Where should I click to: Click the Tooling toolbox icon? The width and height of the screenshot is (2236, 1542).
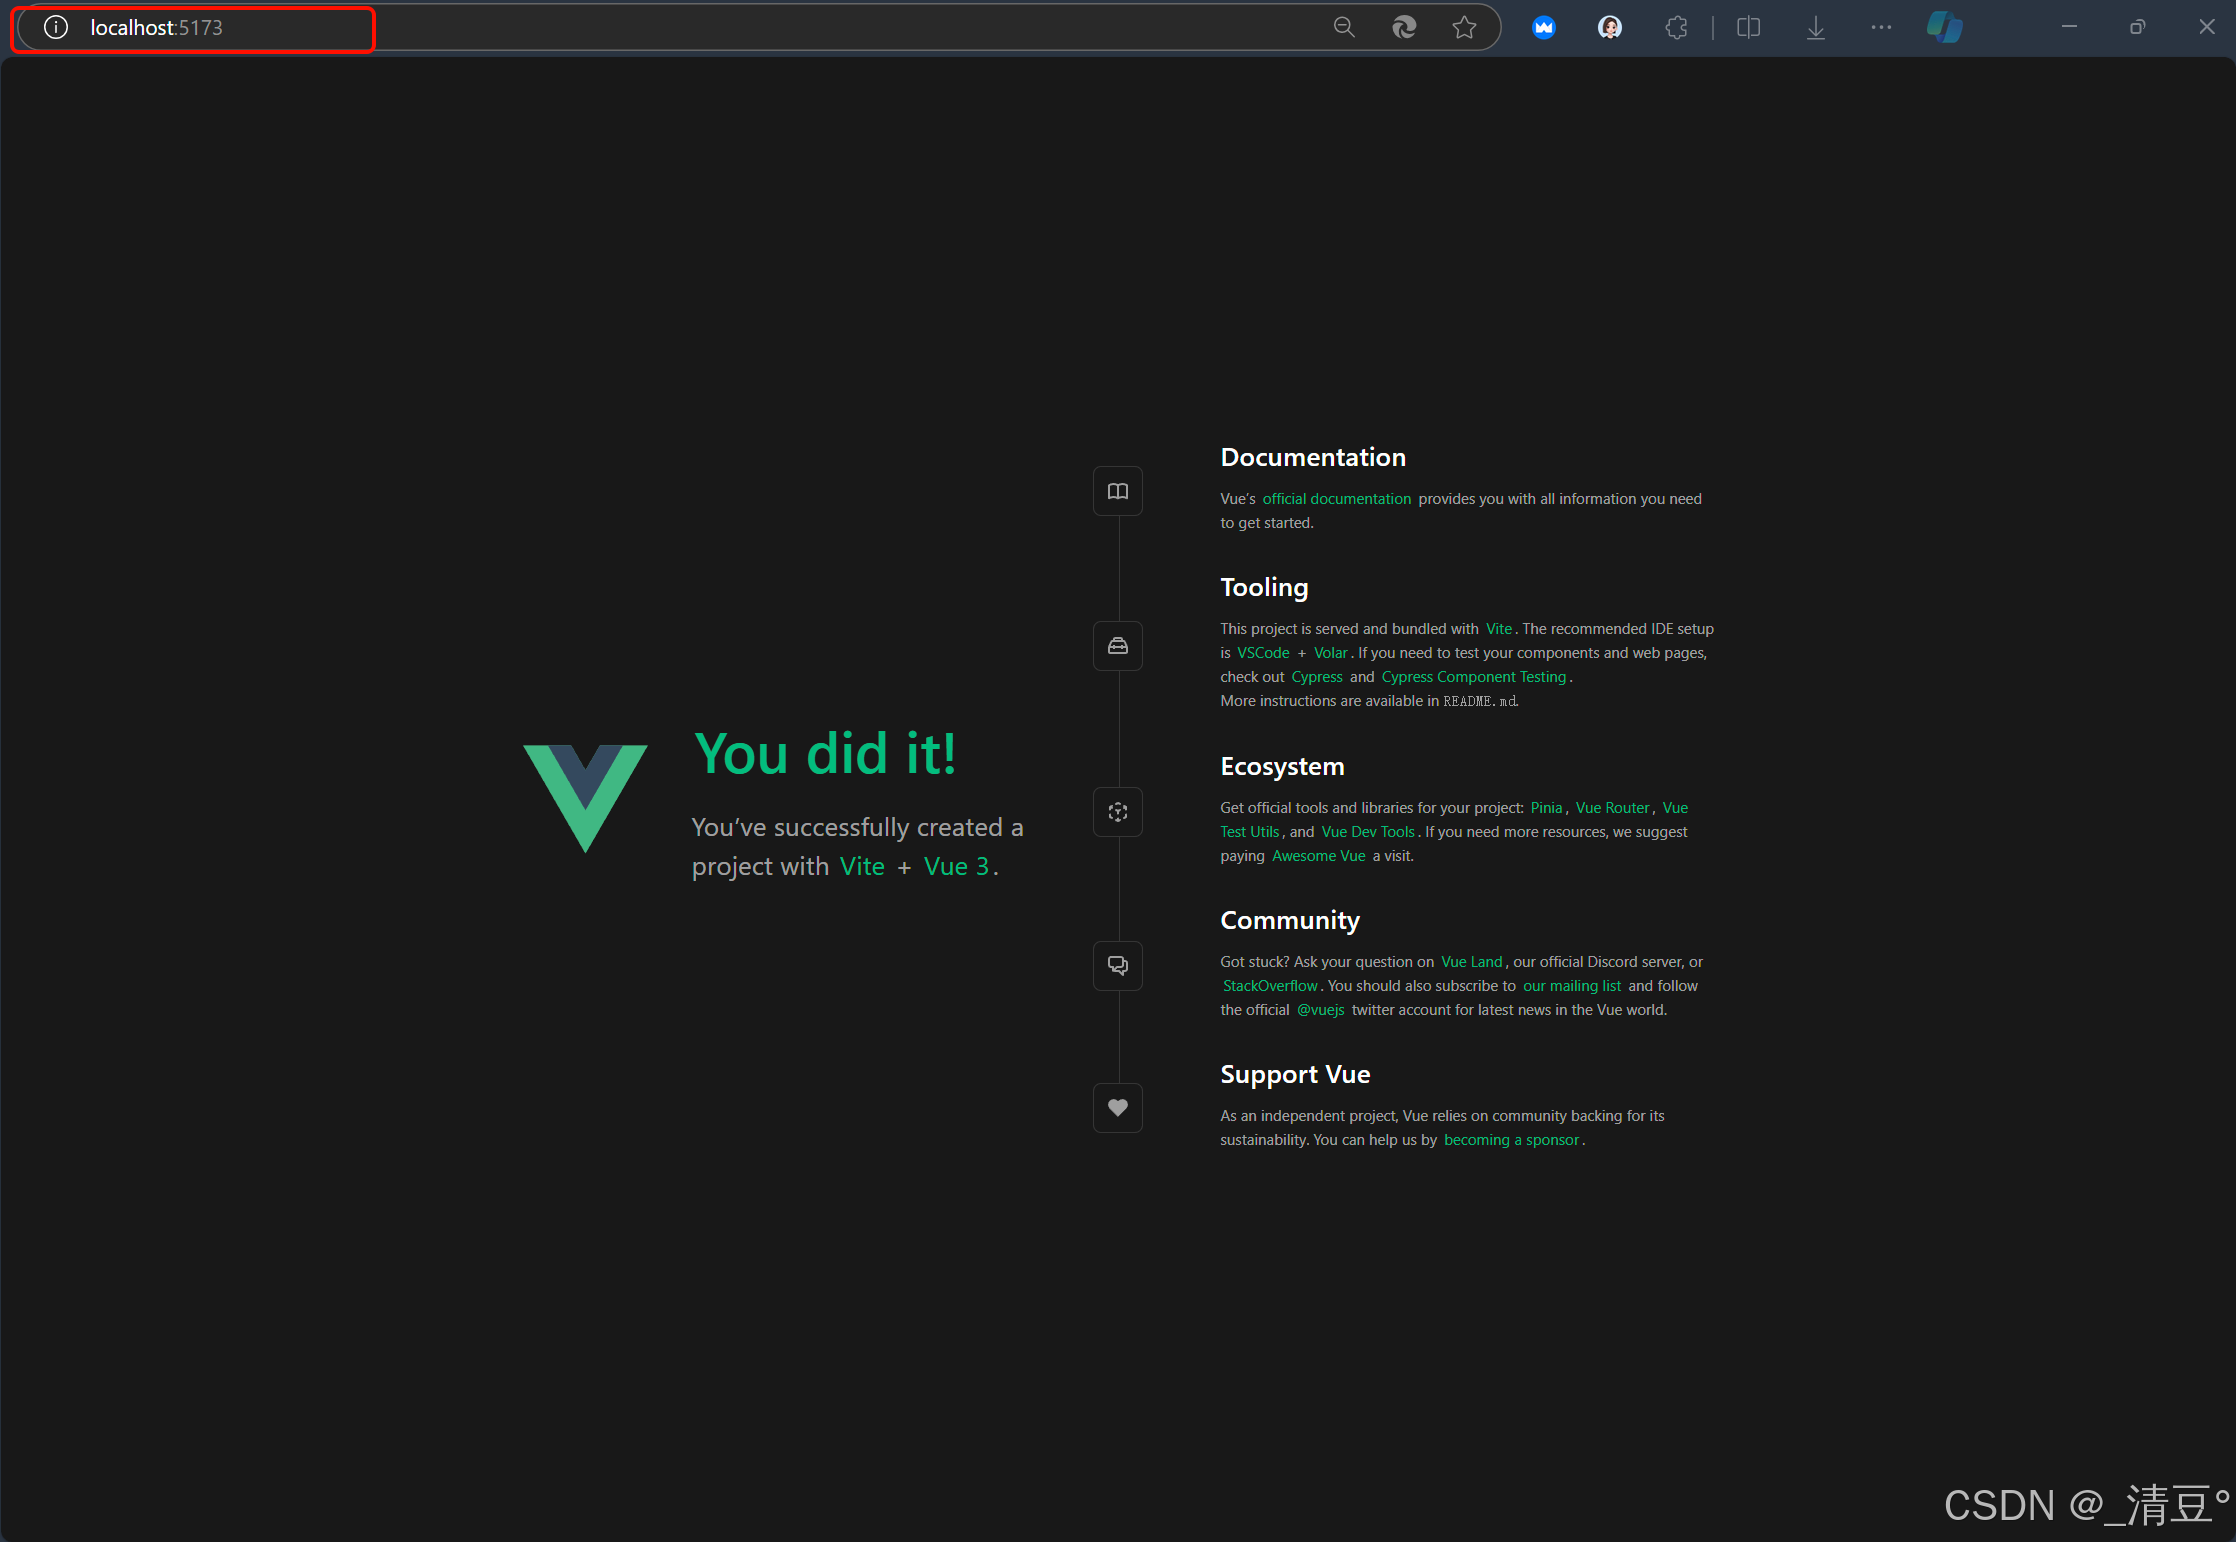tap(1118, 646)
